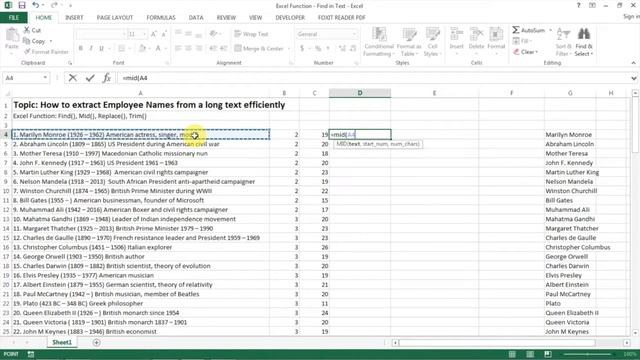Viewport: 640px width, 360px height.
Task: Click the Insert cells icon
Action: pyautogui.click(x=456, y=34)
